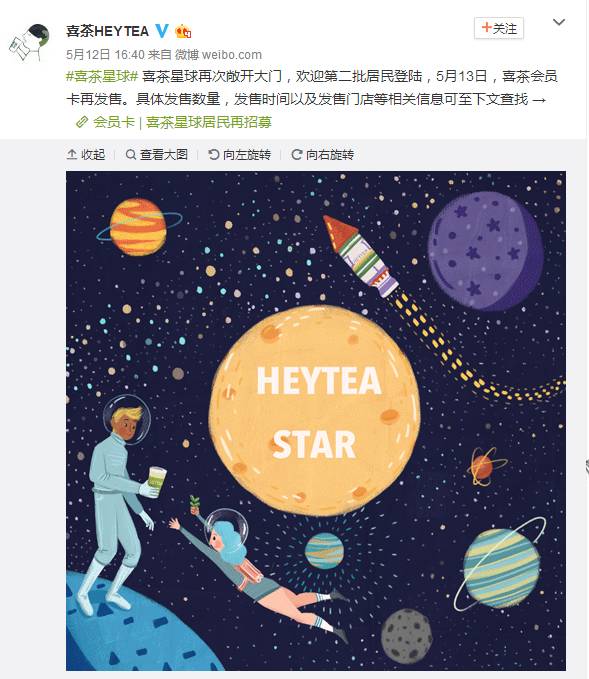589x679 pixels.
Task: Rotate the image left with 向左旋转
Action: click(x=239, y=155)
